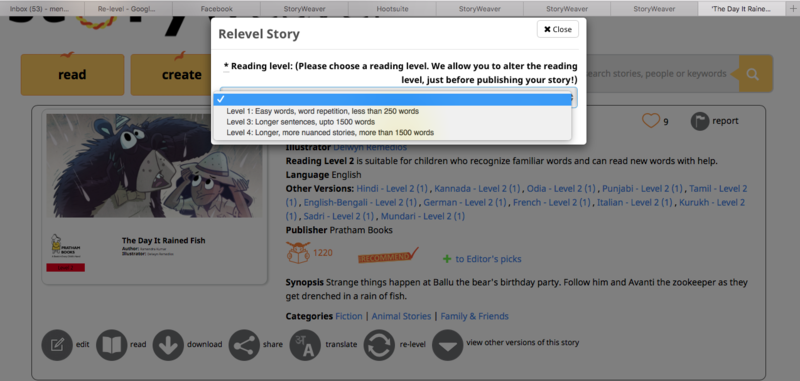Click the share label text
The image size is (800, 381).
(x=273, y=344)
